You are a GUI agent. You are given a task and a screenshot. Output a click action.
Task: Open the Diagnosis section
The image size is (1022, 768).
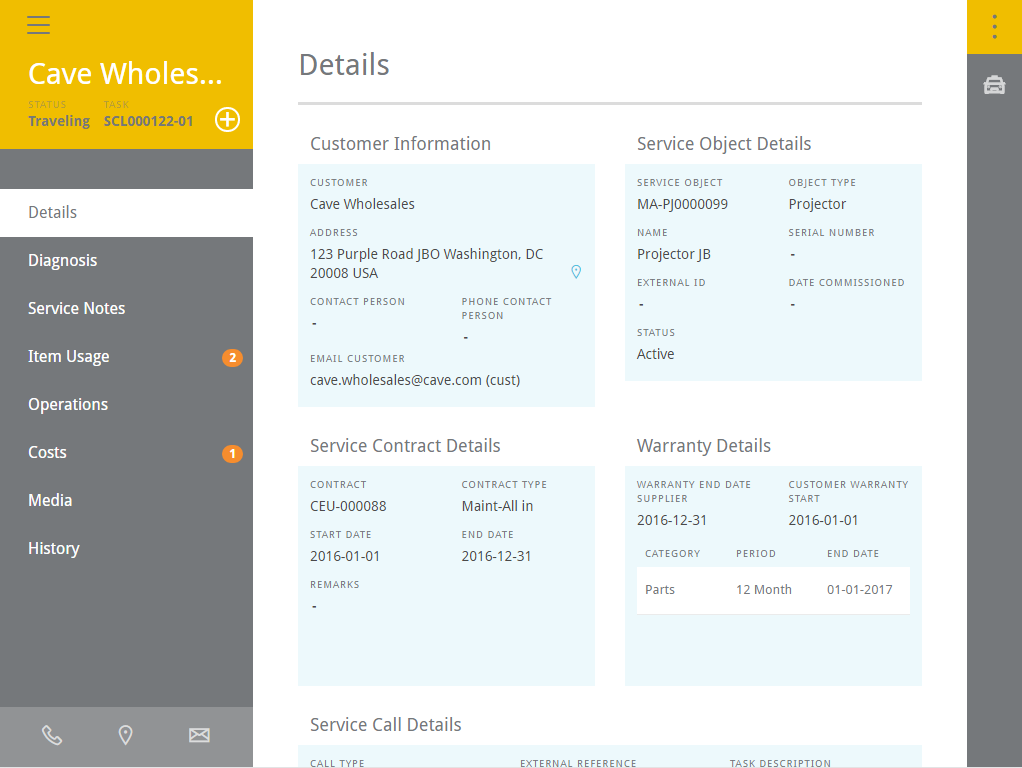point(63,261)
